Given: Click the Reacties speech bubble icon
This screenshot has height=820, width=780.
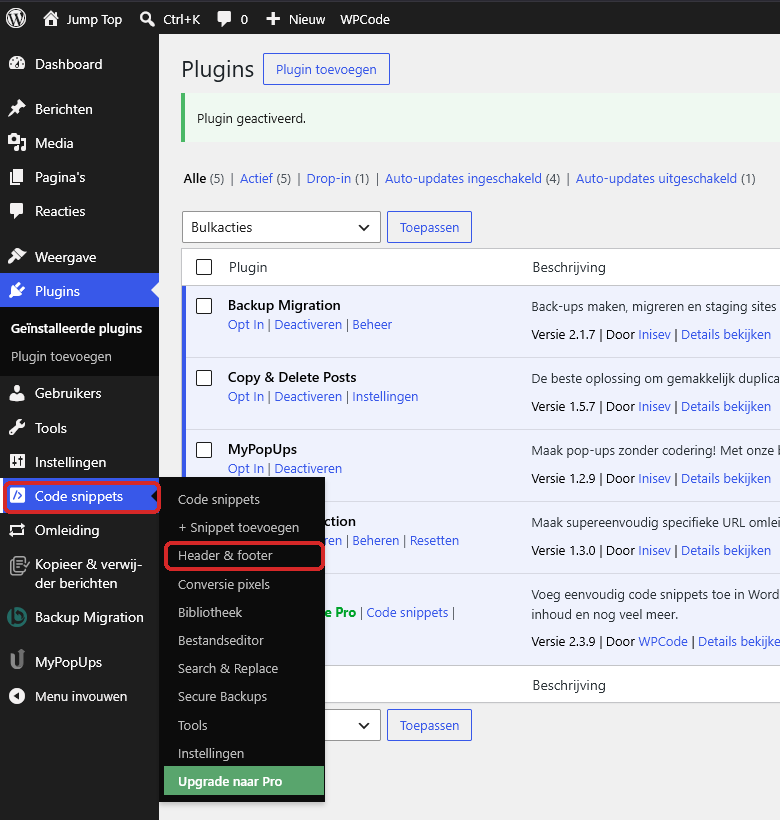Looking at the screenshot, I should click(x=17, y=211).
